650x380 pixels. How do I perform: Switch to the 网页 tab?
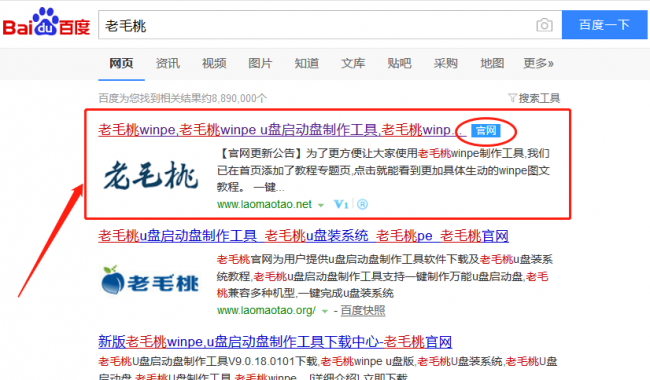(121, 63)
